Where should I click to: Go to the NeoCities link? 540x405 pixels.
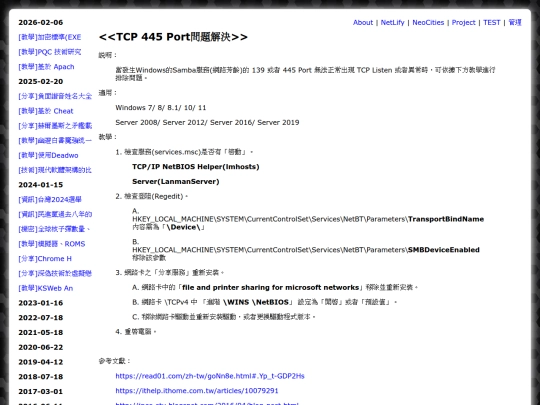(428, 23)
